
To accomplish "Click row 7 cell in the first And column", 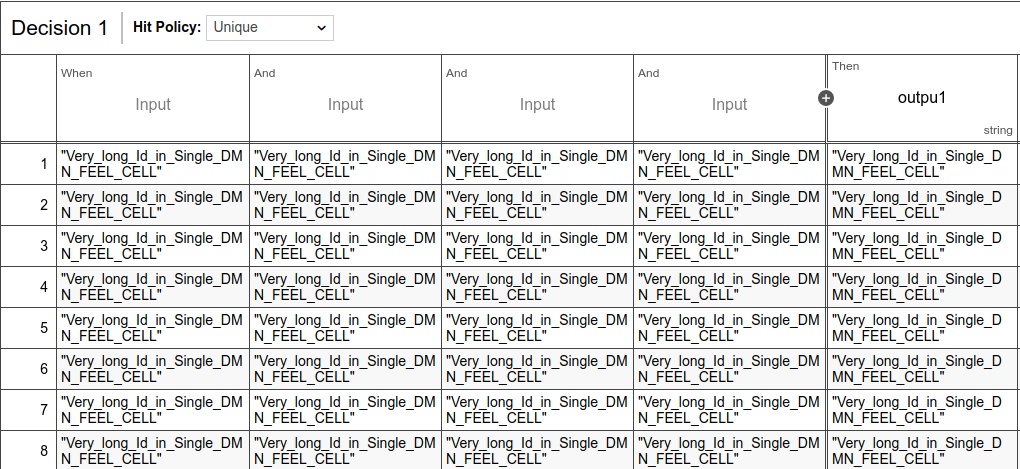I will 345,410.
